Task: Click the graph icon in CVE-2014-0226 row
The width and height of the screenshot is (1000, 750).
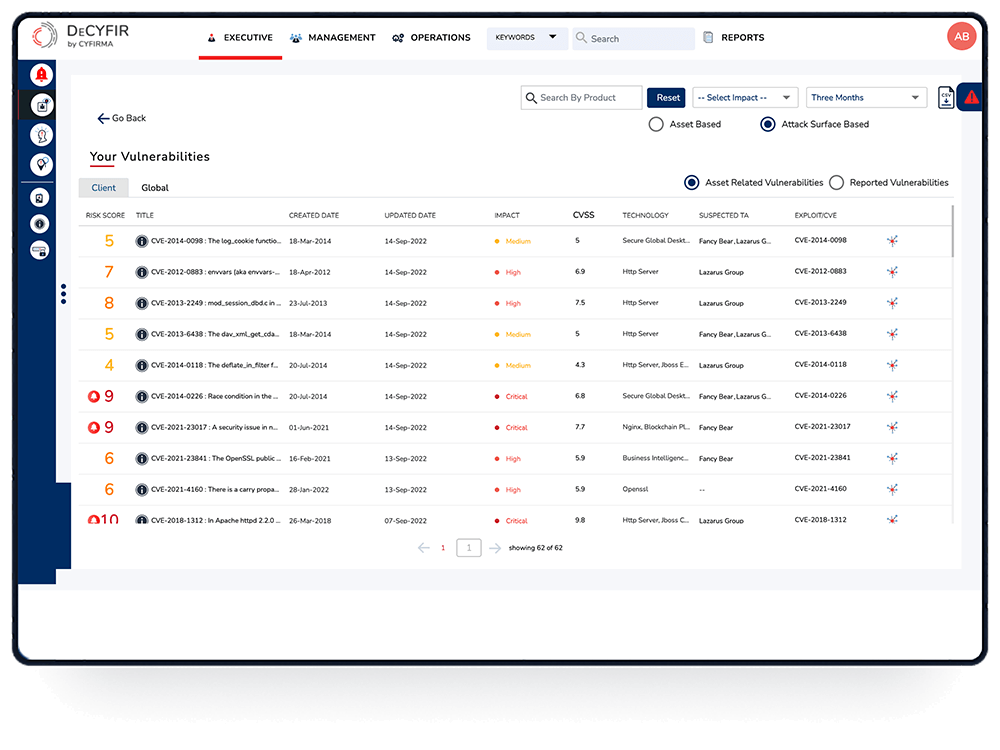Action: pyautogui.click(x=892, y=396)
